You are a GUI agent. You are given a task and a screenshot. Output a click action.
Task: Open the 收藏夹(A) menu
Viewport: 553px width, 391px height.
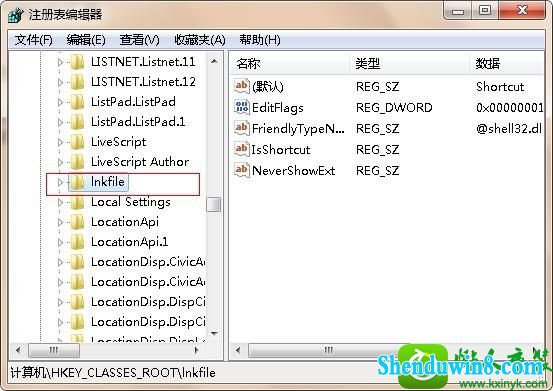200,40
